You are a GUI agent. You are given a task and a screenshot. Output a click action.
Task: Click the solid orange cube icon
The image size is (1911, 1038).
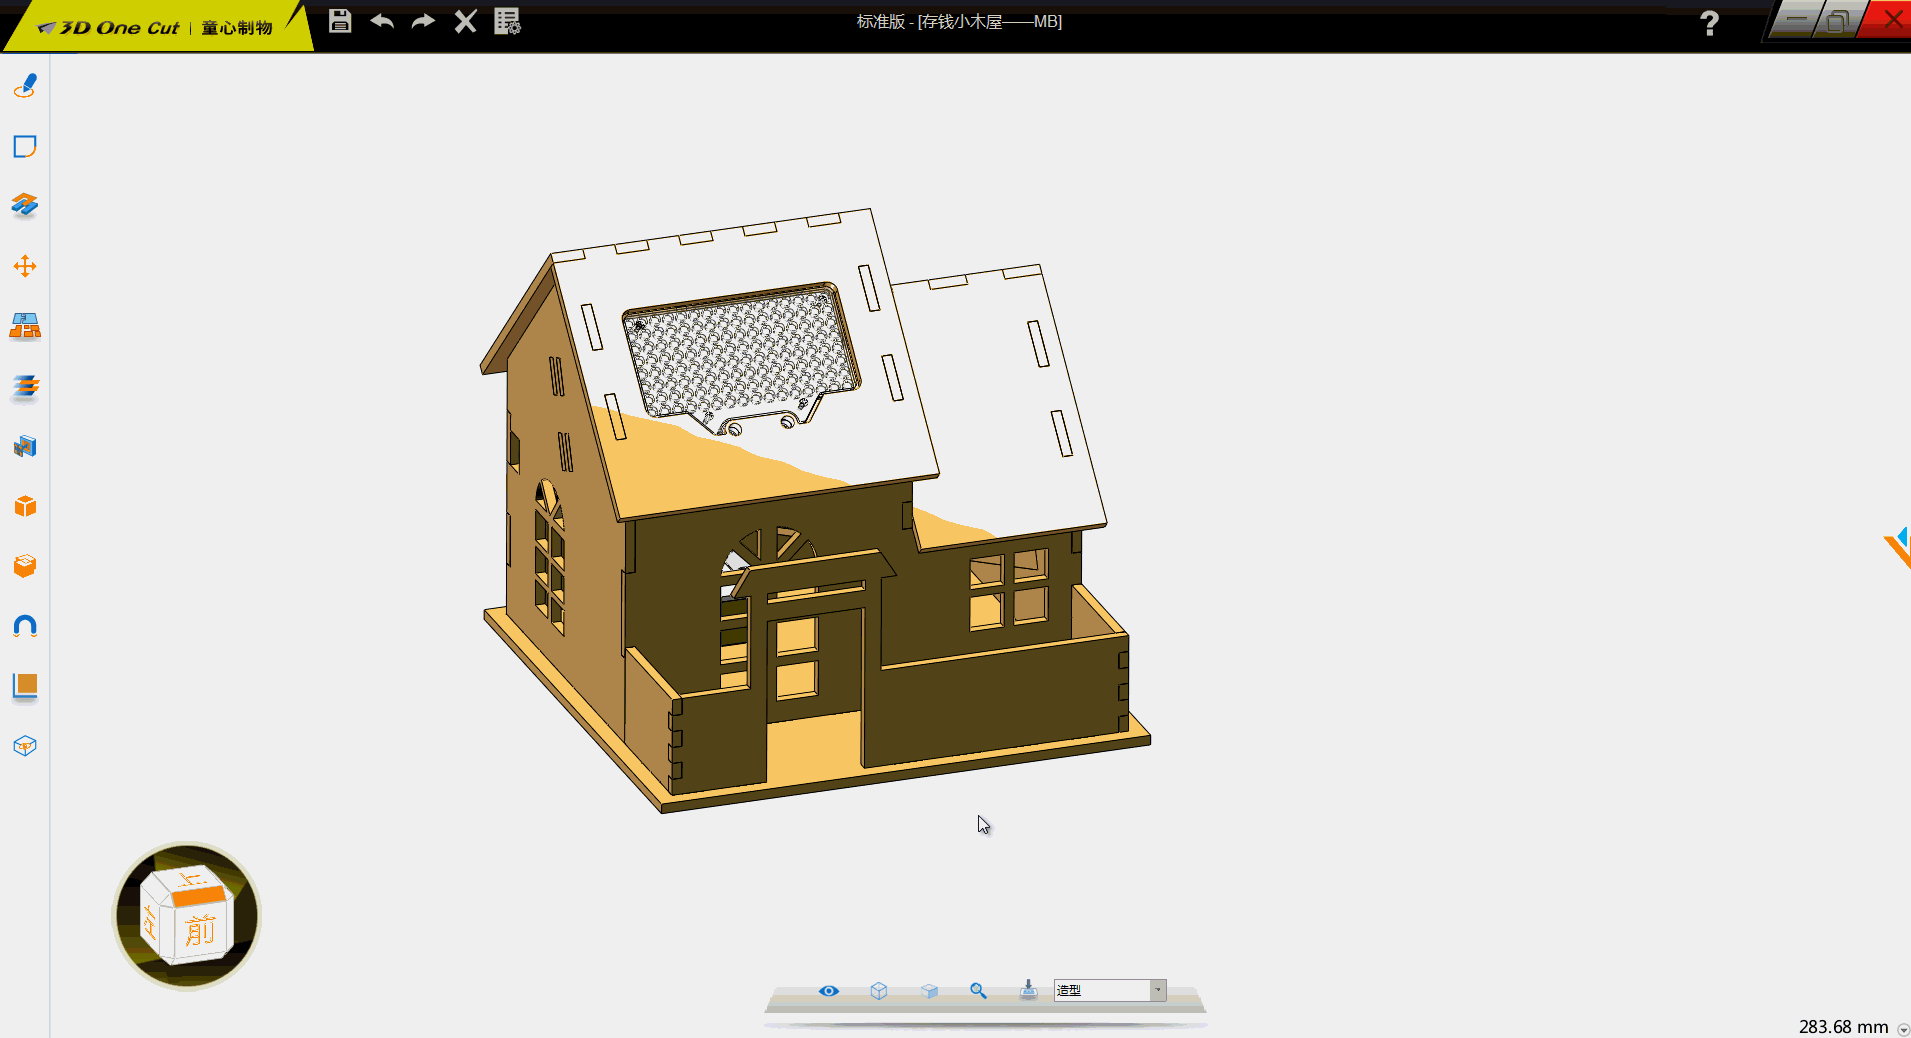click(25, 506)
